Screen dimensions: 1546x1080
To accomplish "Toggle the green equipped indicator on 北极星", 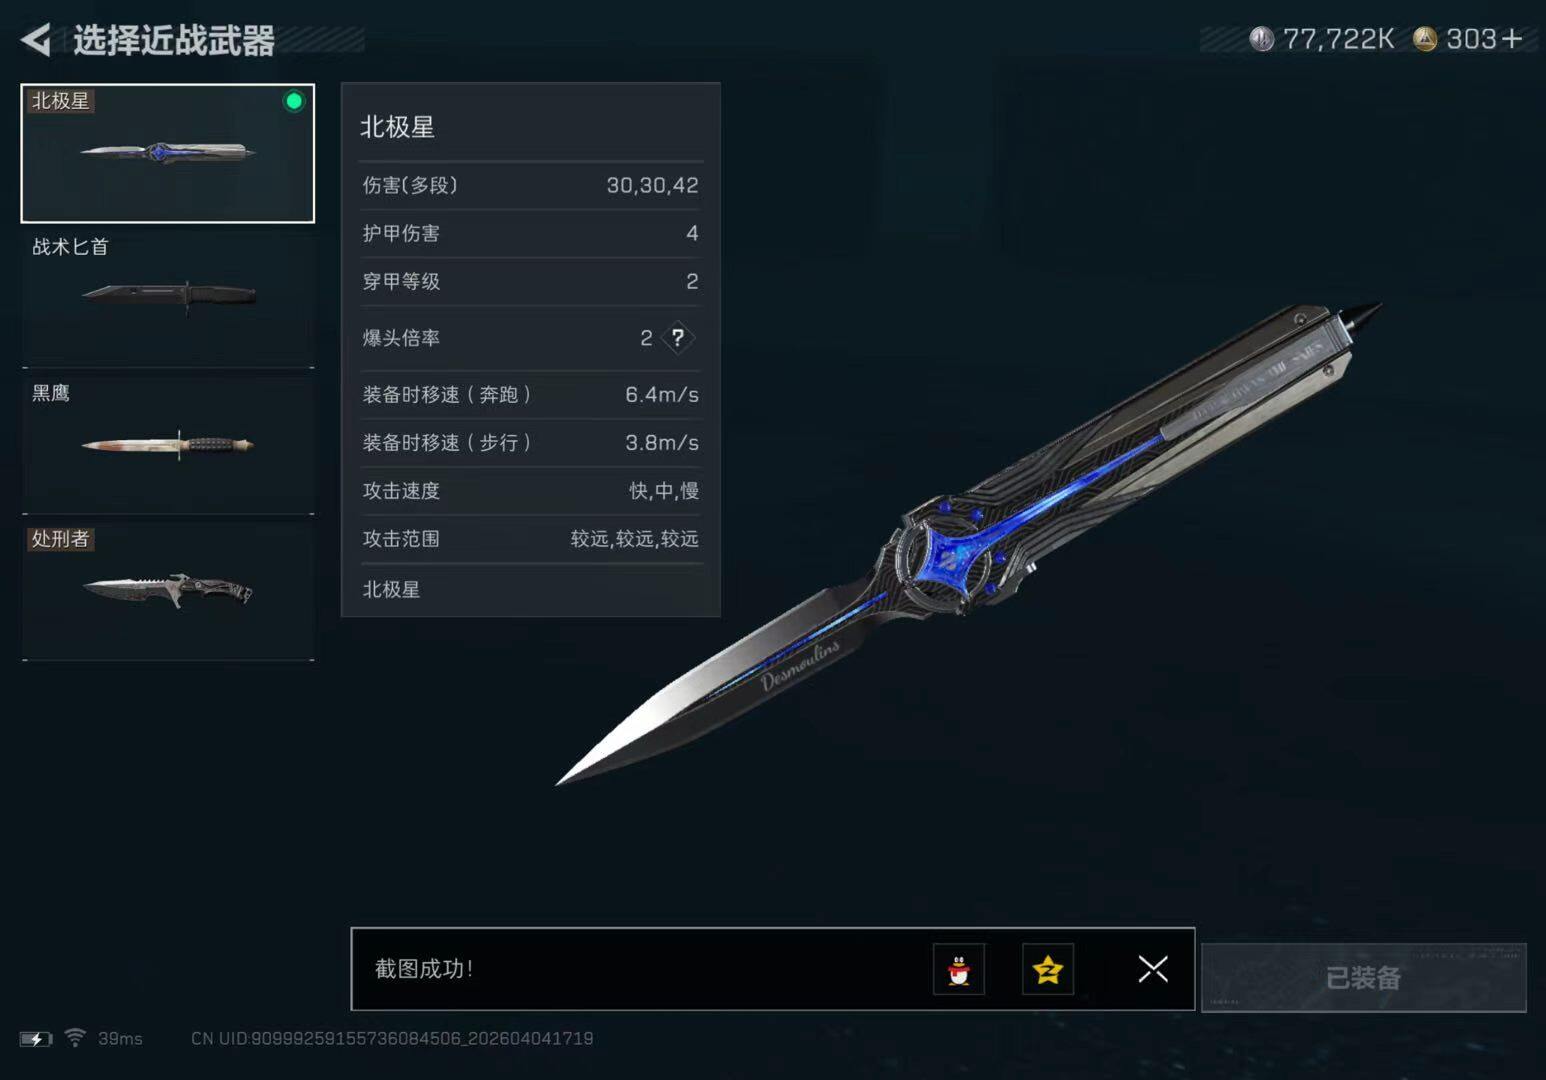I will coord(294,101).
